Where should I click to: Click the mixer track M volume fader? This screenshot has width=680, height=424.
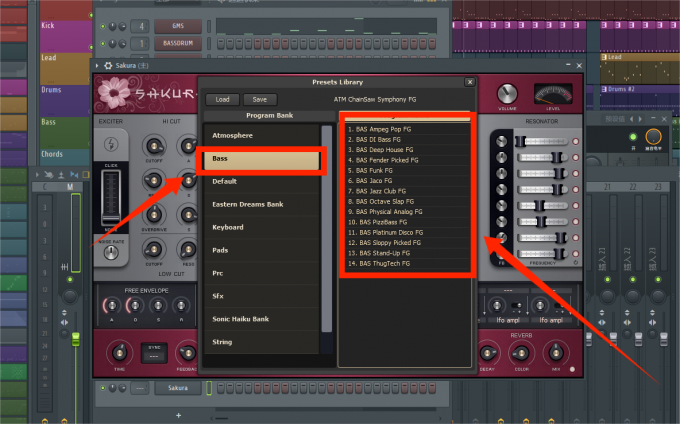coord(76,339)
